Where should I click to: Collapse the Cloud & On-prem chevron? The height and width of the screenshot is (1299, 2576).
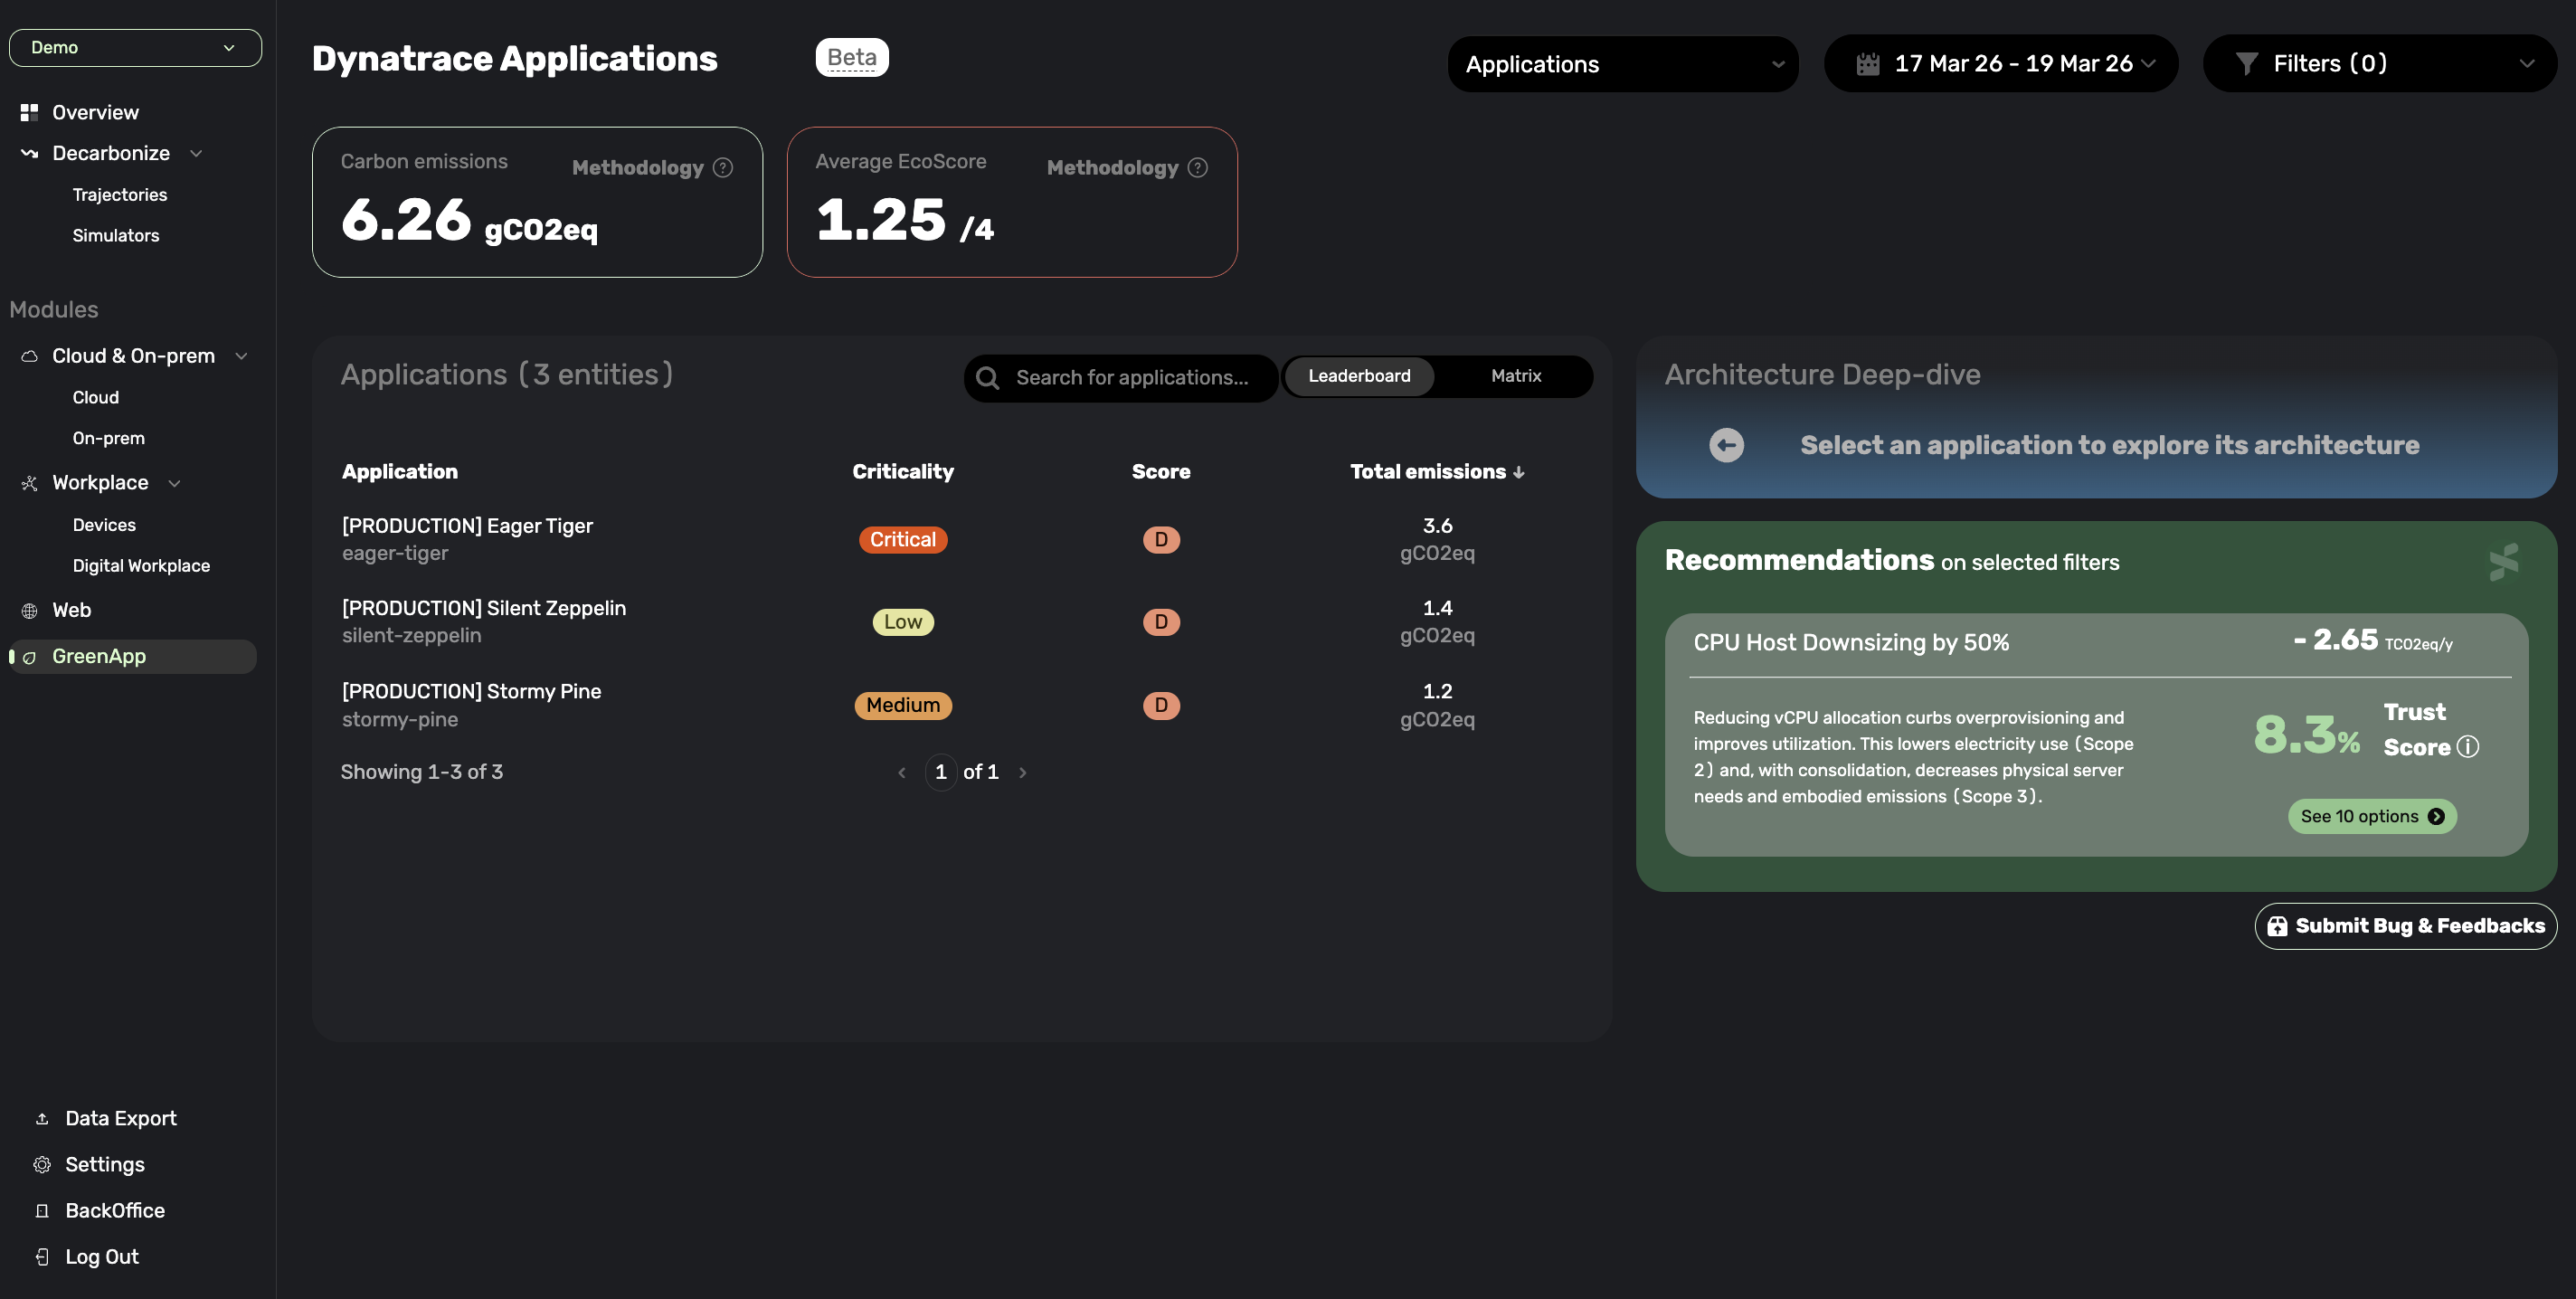pos(241,356)
